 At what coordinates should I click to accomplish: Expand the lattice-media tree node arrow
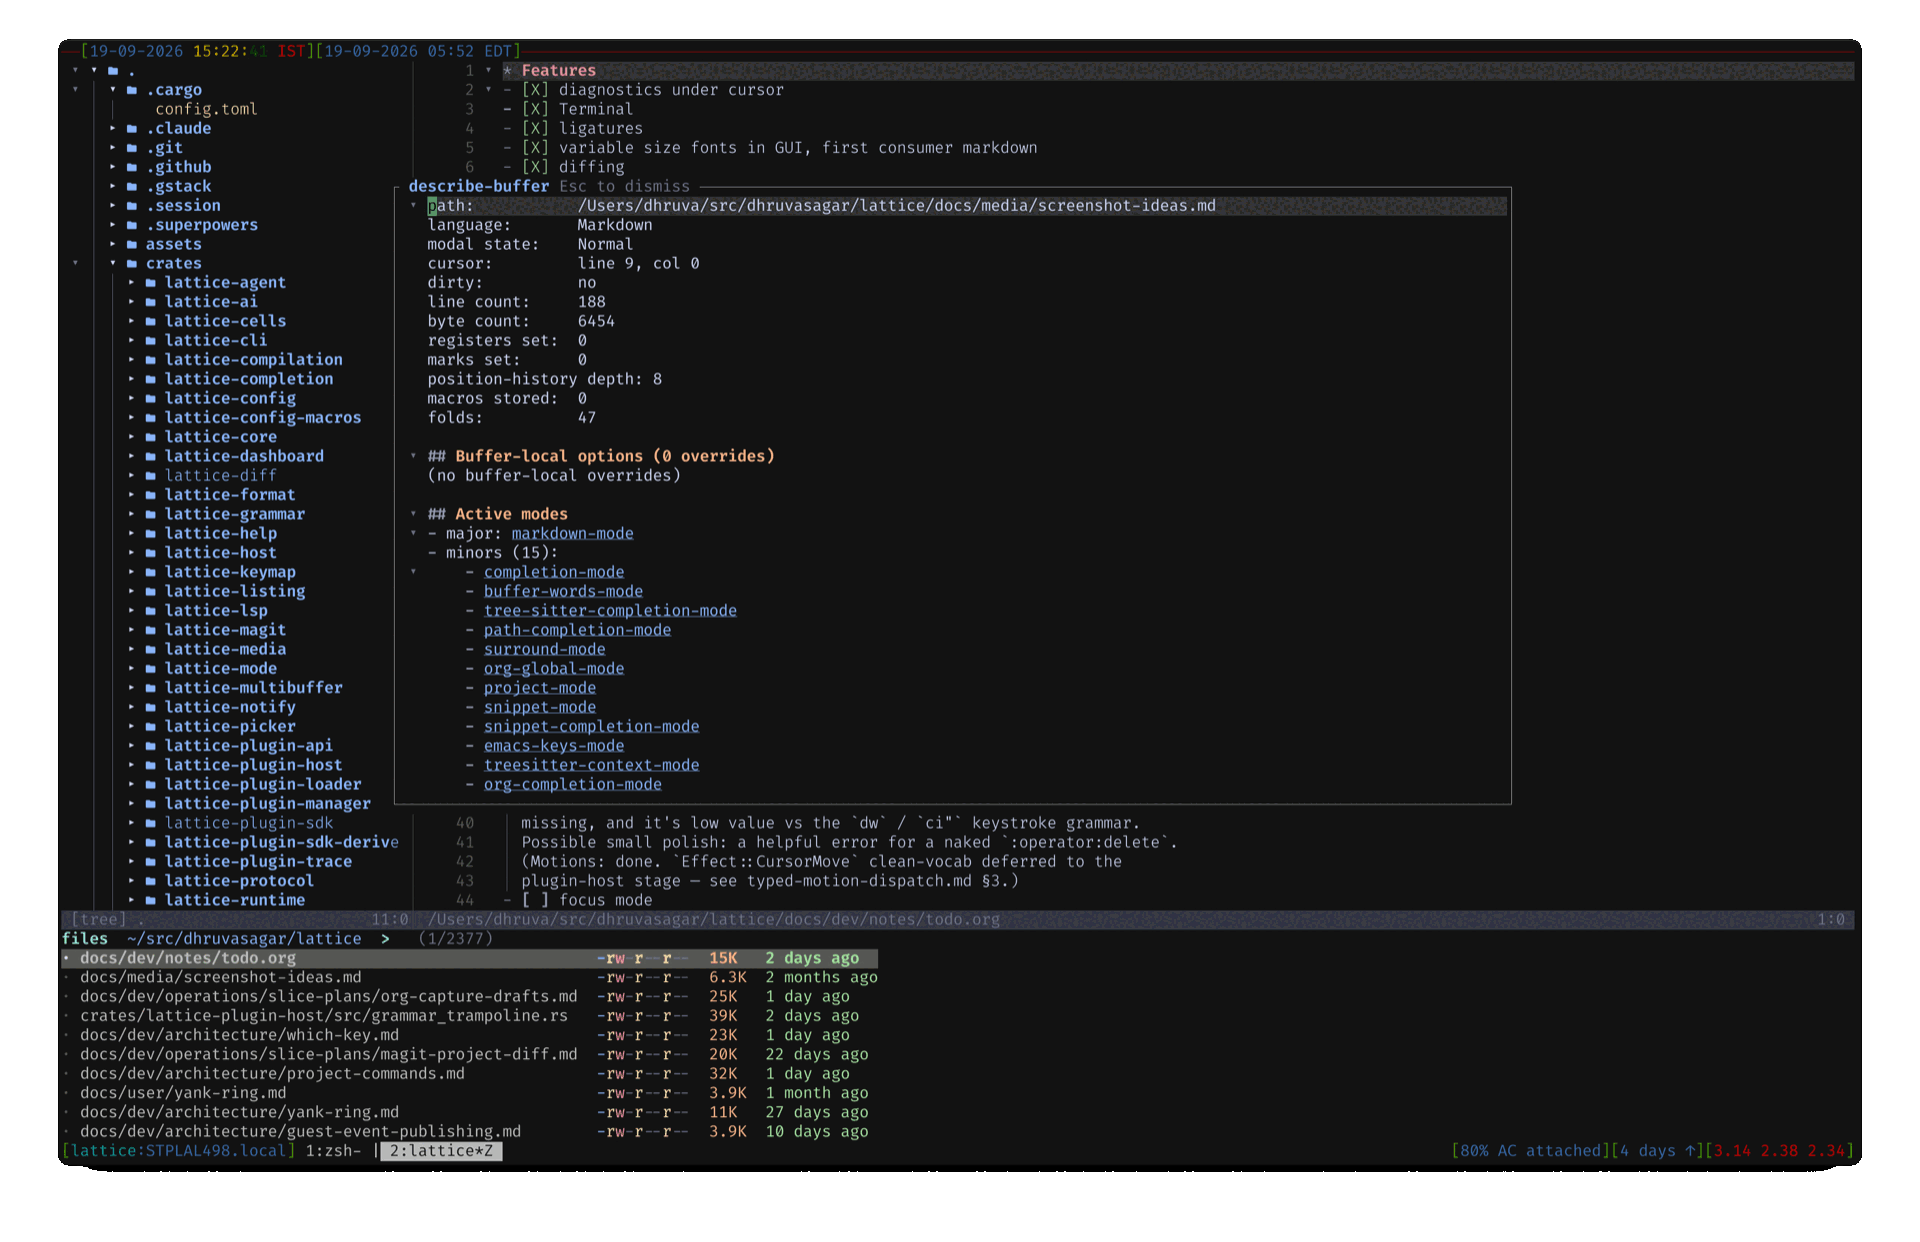click(x=131, y=649)
